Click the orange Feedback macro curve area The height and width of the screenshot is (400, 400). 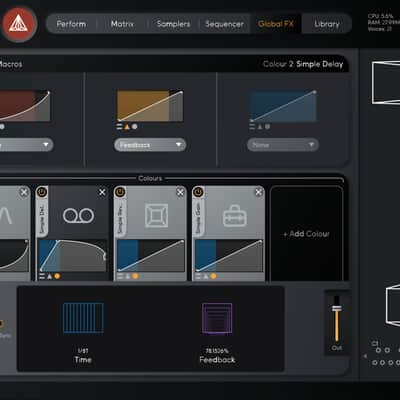click(x=150, y=106)
